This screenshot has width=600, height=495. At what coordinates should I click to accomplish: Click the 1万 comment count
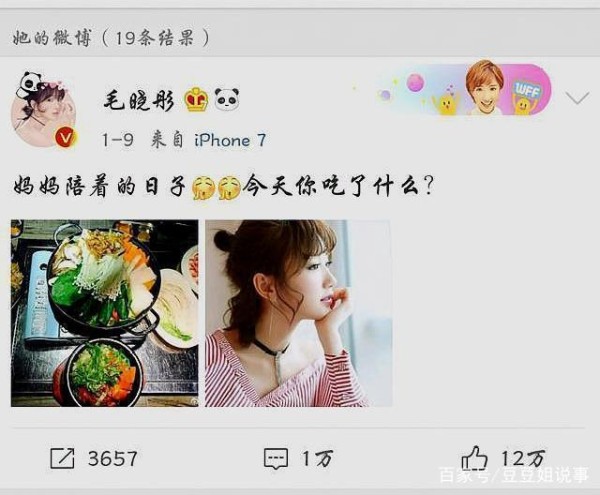(318, 458)
